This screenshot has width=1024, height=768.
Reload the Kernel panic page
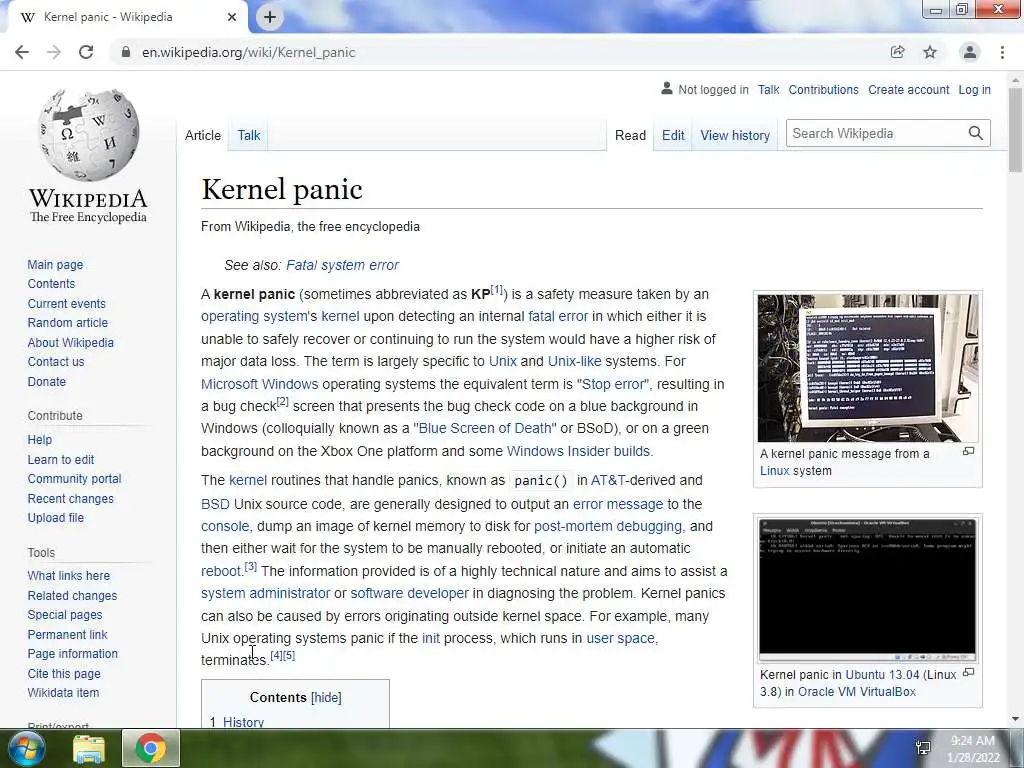[86, 52]
